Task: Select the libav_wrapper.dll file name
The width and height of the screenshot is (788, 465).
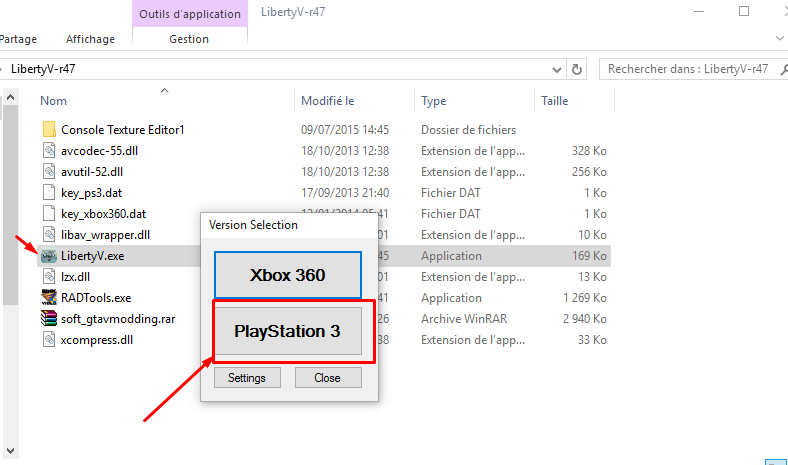Action: click(106, 235)
